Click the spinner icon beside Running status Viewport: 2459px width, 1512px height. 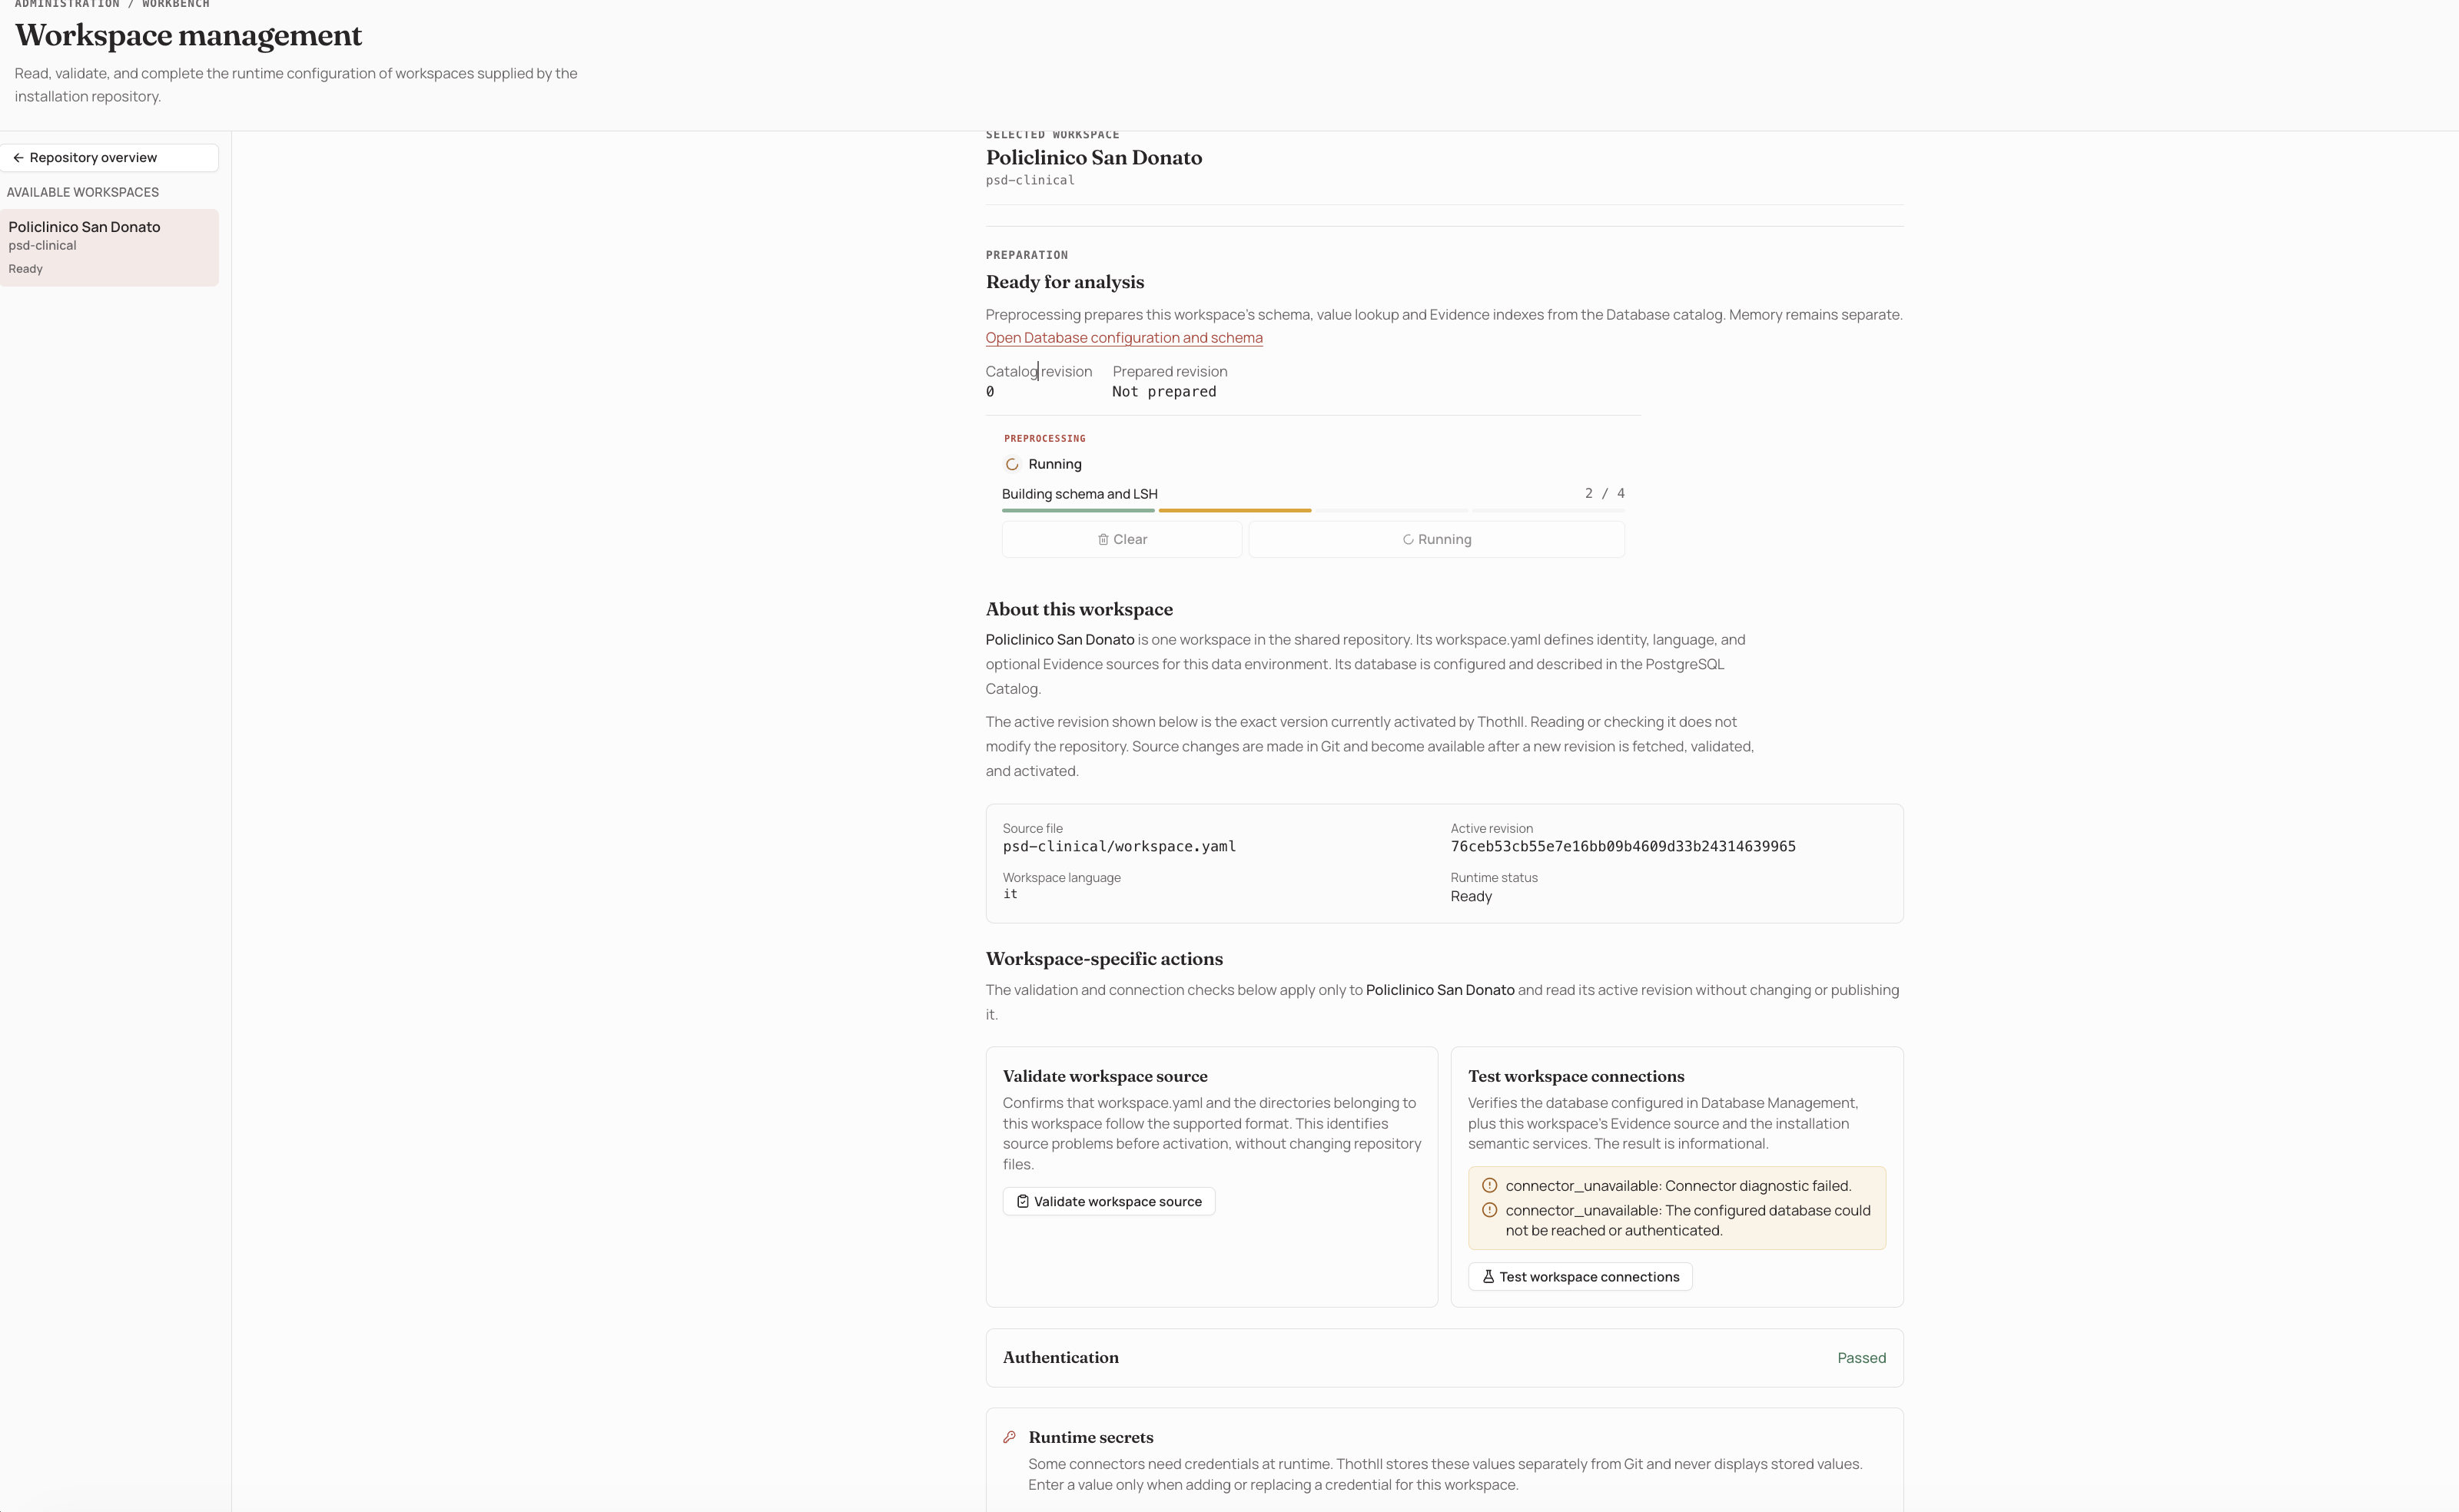pyautogui.click(x=1012, y=464)
